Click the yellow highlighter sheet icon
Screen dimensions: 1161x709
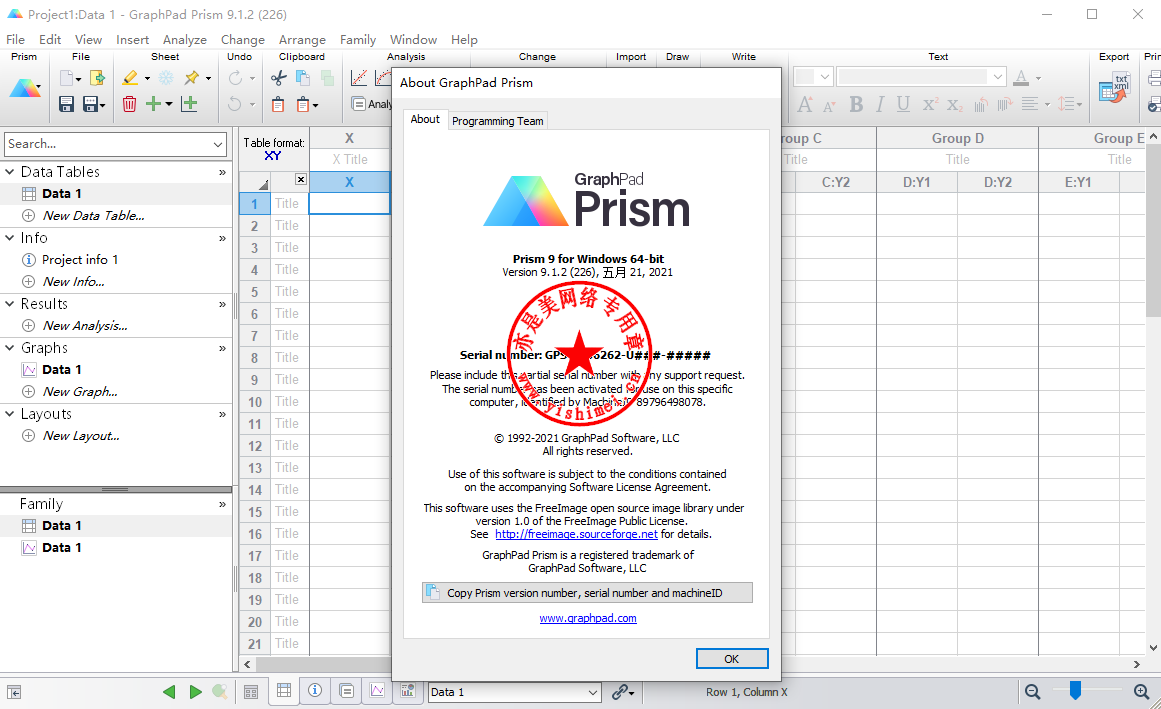tap(130, 78)
